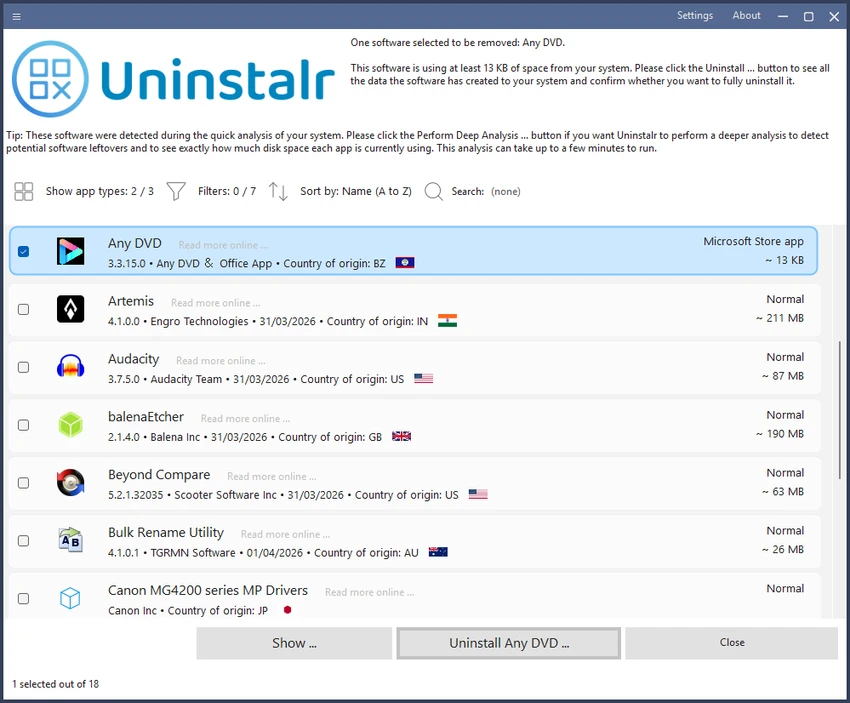
Task: Open Read more online for balenaEtcher
Action: pos(245,418)
